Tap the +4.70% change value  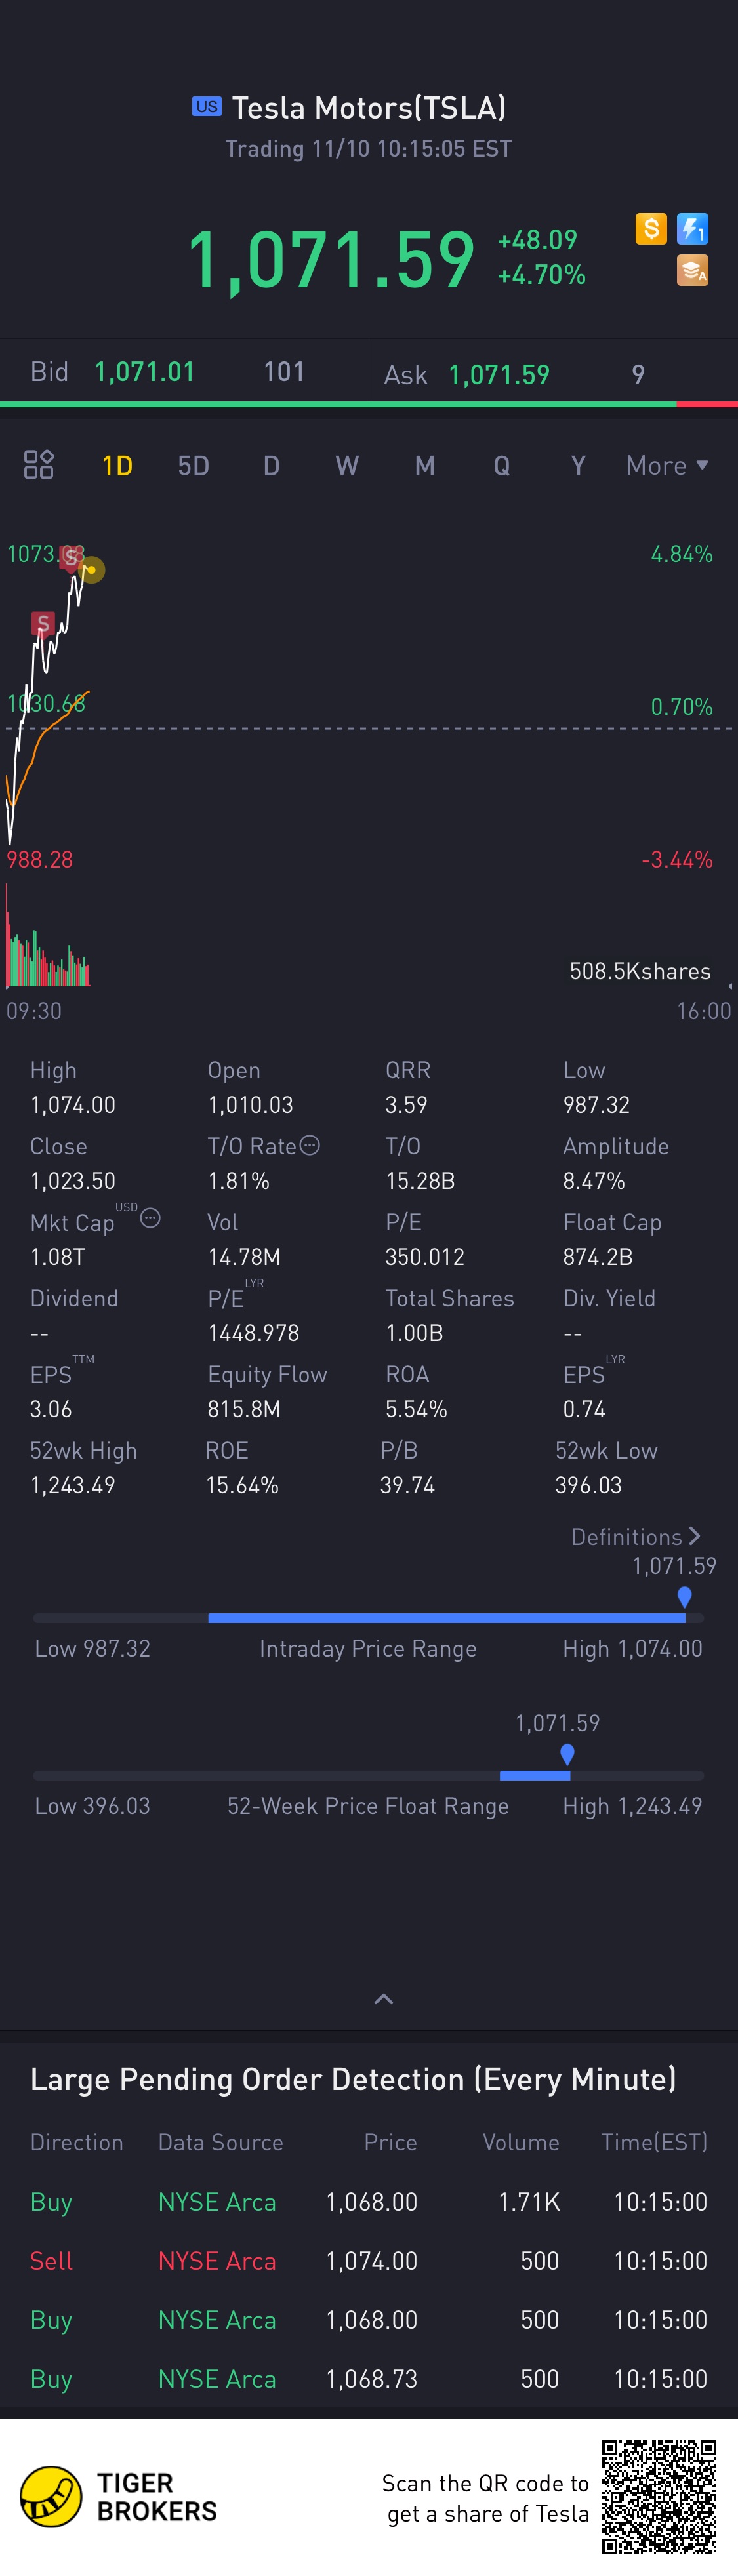coord(541,275)
